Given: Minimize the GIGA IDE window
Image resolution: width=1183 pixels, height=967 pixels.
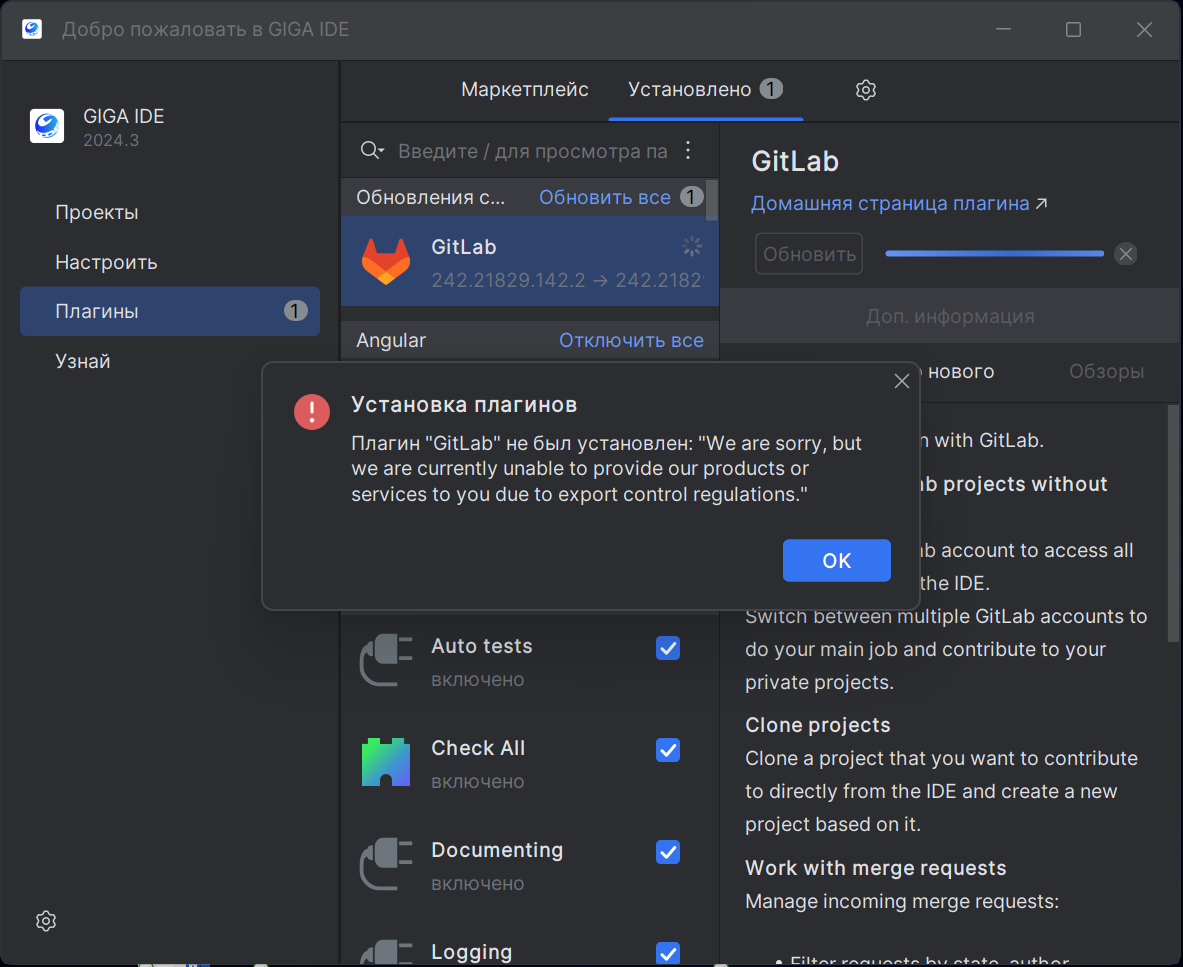Looking at the screenshot, I should coord(1003,29).
